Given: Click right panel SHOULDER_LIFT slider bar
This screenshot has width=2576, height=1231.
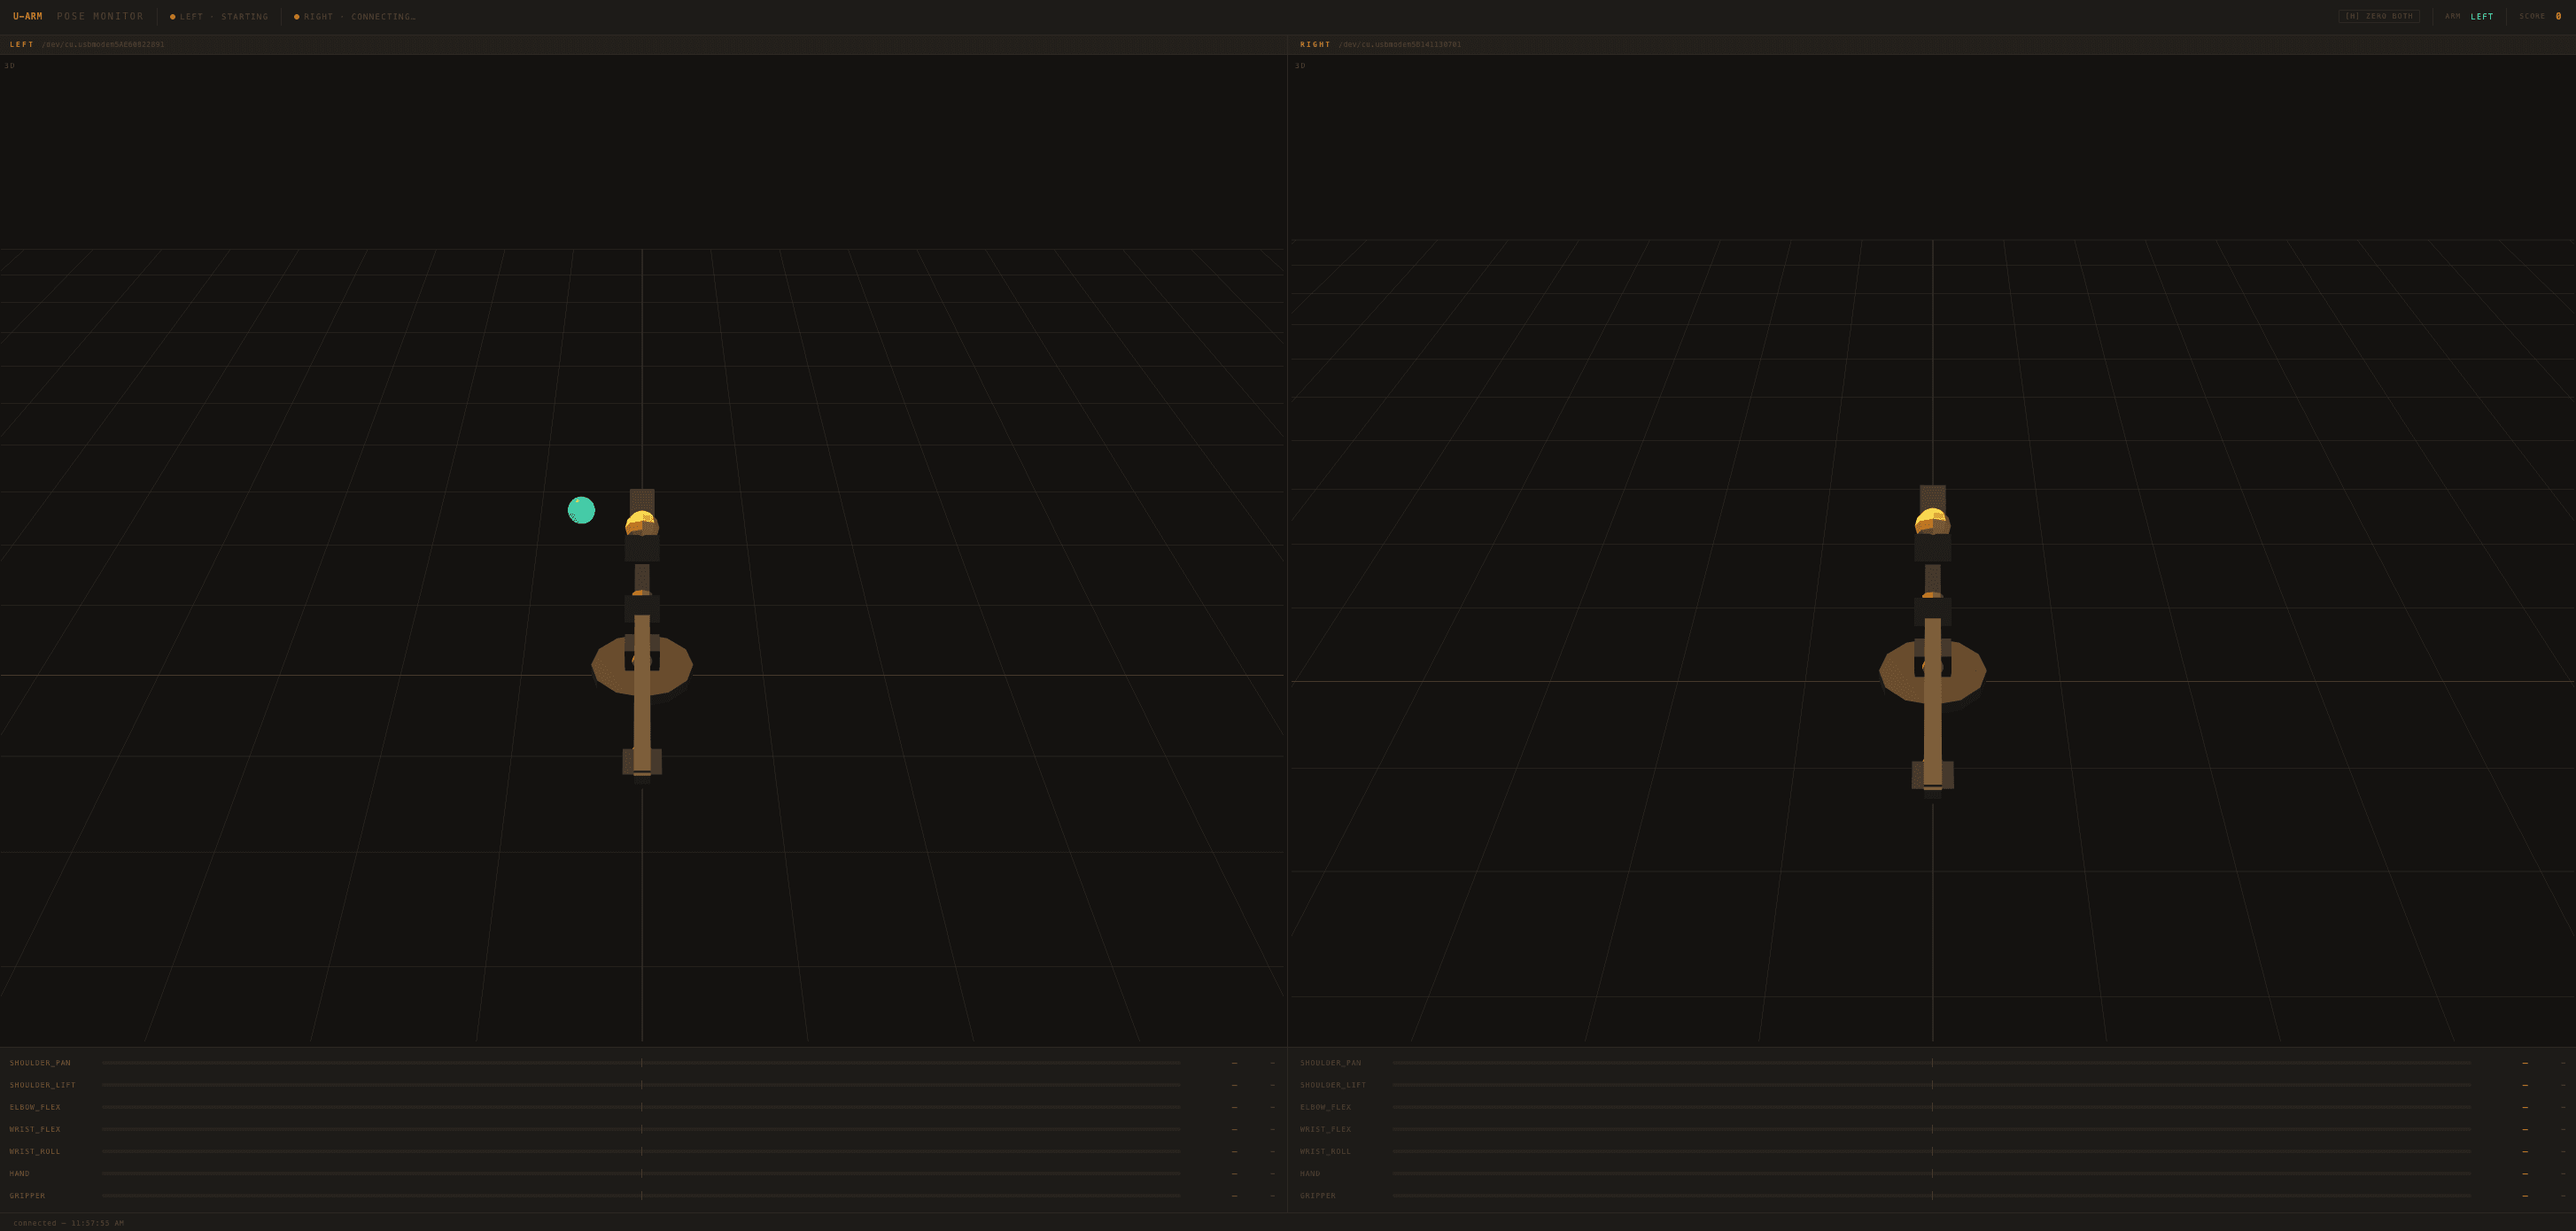Looking at the screenshot, I should (x=1932, y=1085).
